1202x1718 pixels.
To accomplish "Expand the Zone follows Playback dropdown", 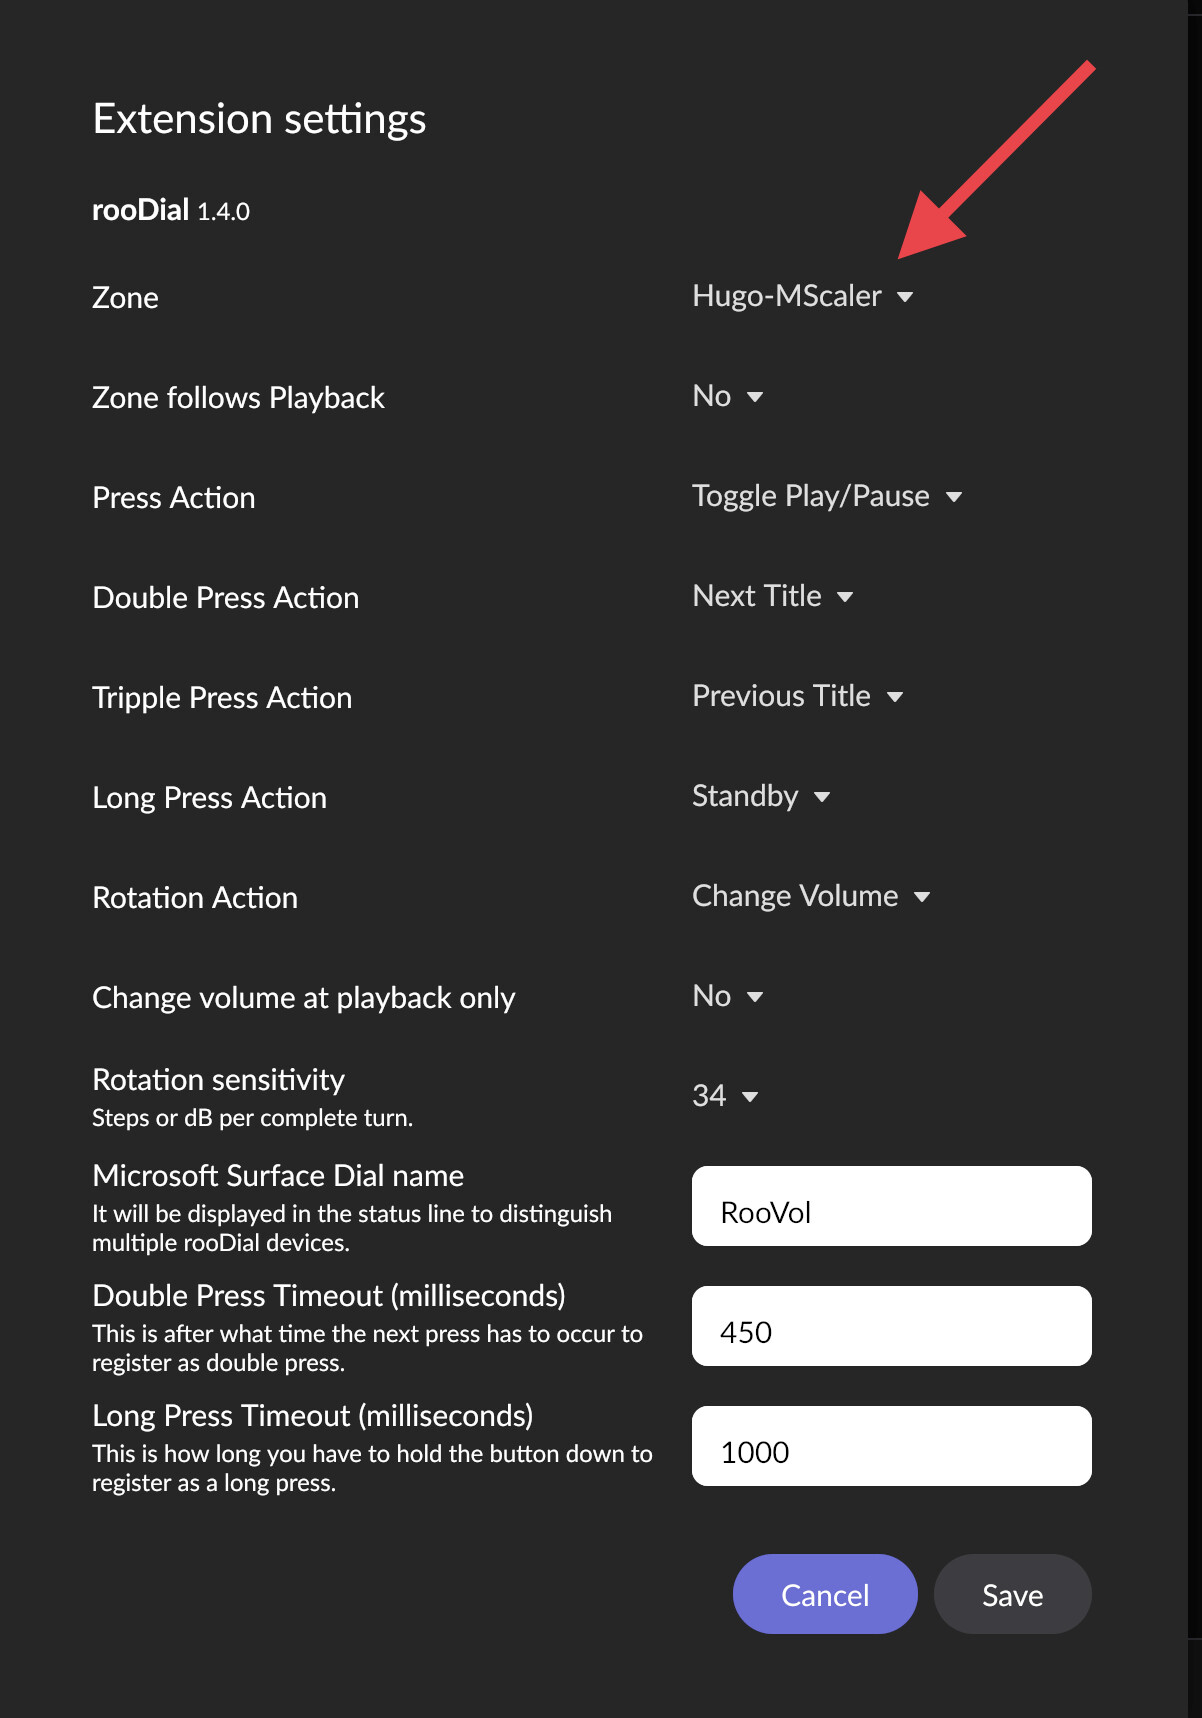I will coord(727,396).
